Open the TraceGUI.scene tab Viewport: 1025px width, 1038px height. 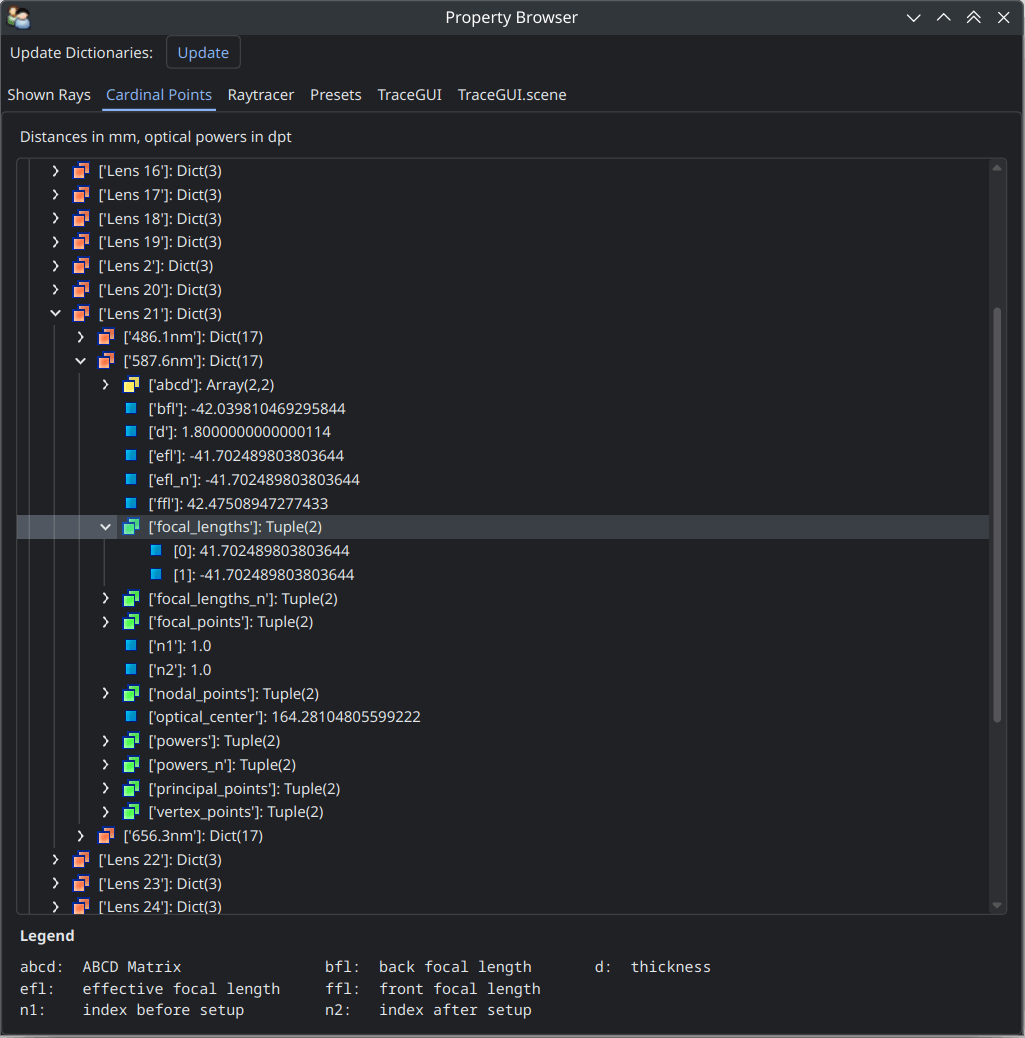[x=512, y=95]
